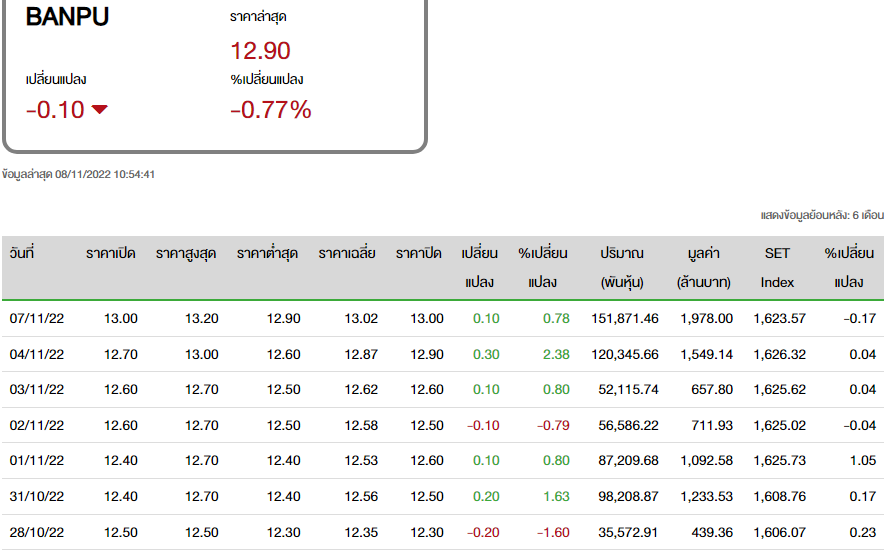Click trade value 711.93
The image size is (888, 555).
click(712, 425)
